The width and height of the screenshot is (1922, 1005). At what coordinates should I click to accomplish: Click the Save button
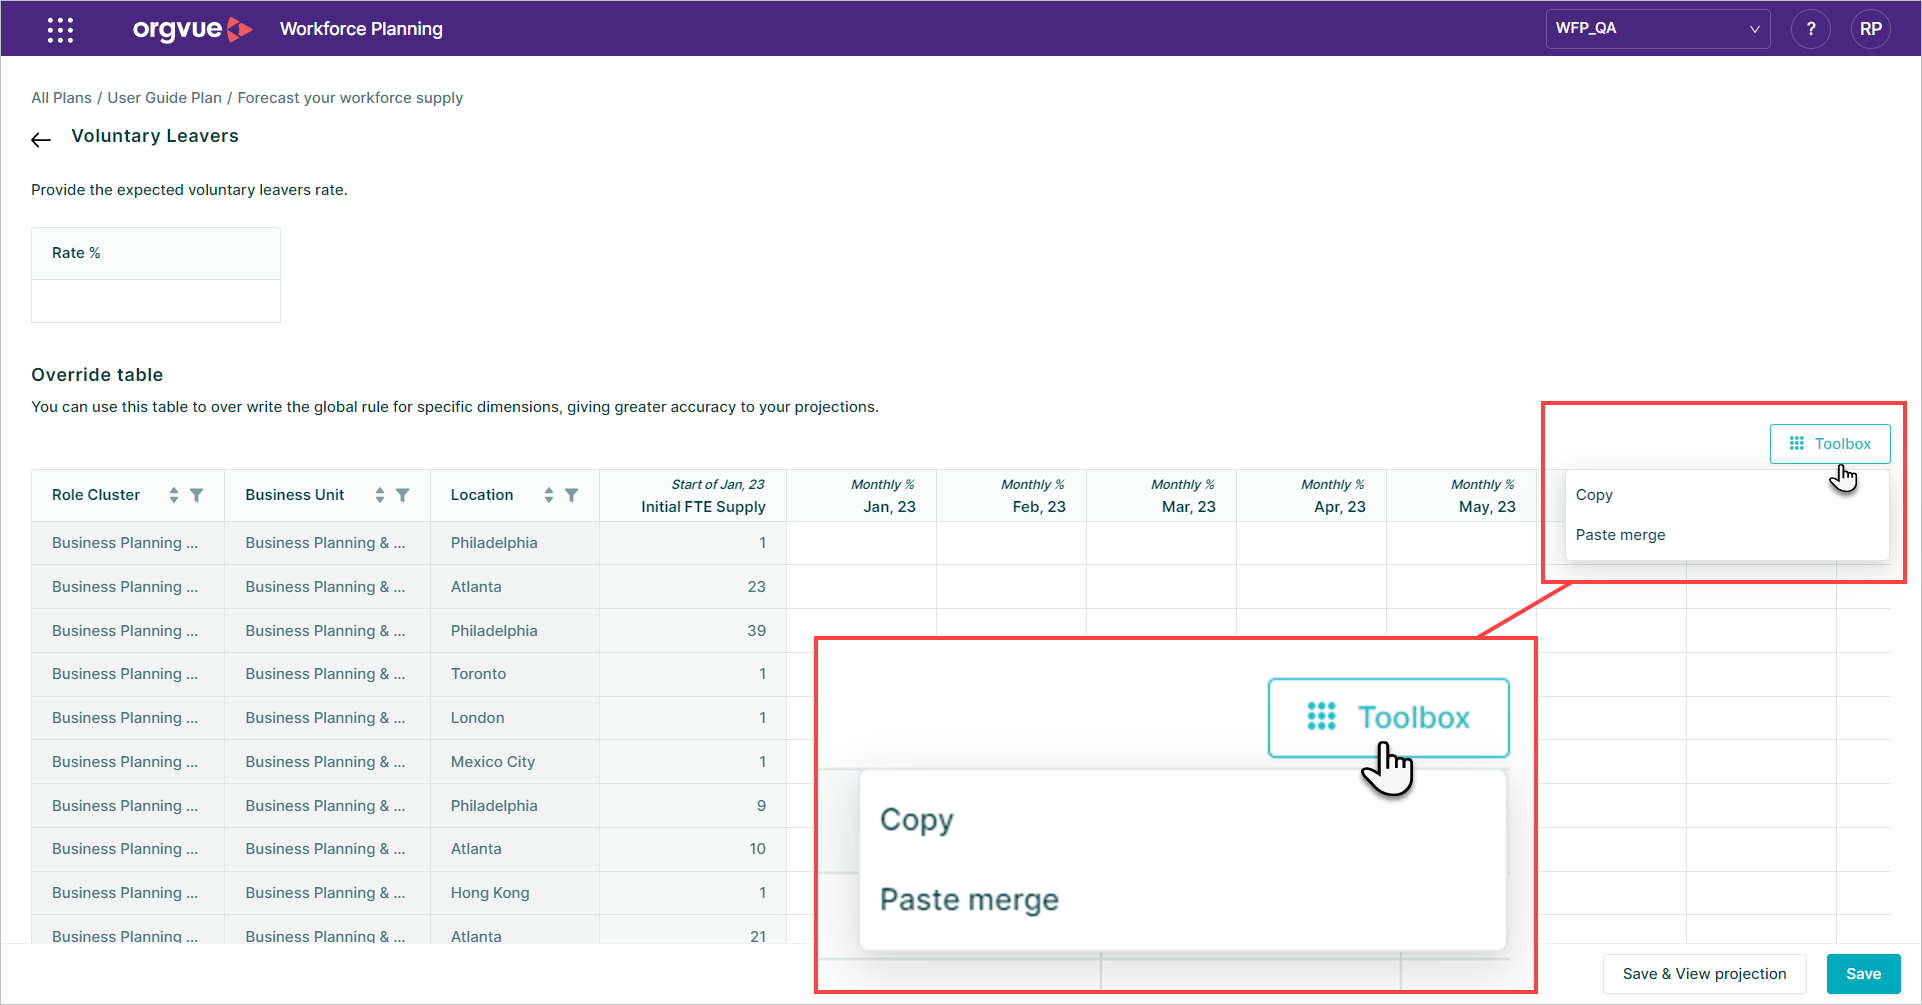[x=1862, y=973]
